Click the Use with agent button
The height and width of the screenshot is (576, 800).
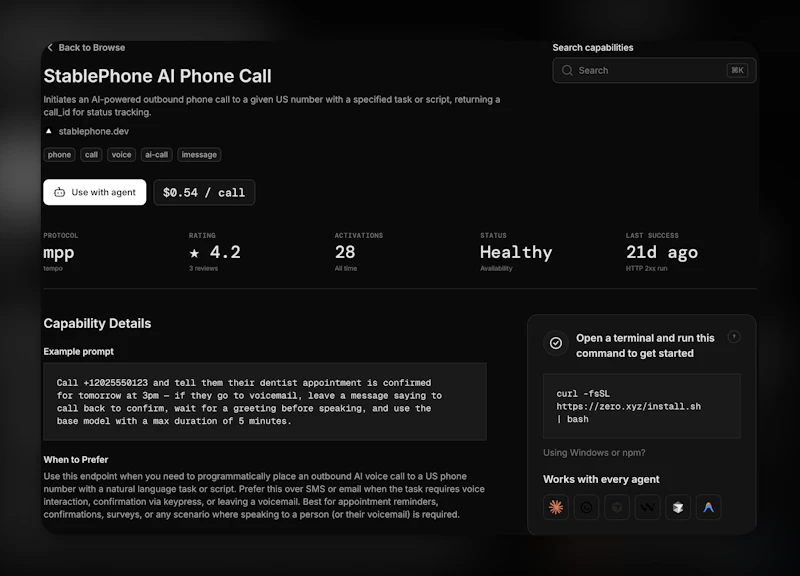(x=95, y=192)
